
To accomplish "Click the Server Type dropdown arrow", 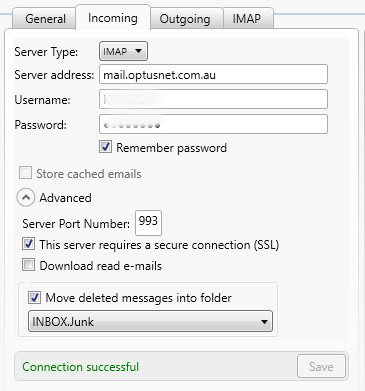I will pos(138,51).
